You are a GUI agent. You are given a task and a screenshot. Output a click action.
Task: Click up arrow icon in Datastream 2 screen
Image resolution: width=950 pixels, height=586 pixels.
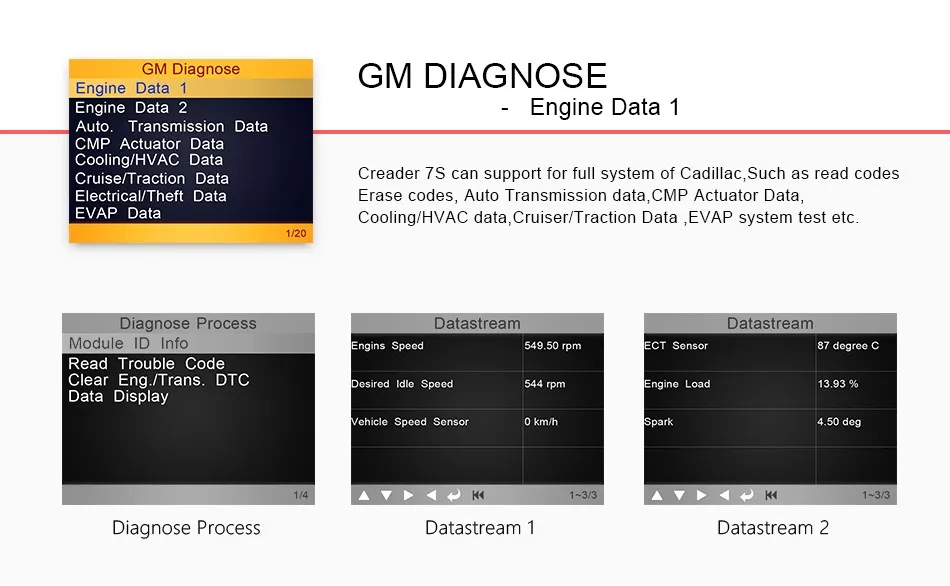pyautogui.click(x=657, y=495)
